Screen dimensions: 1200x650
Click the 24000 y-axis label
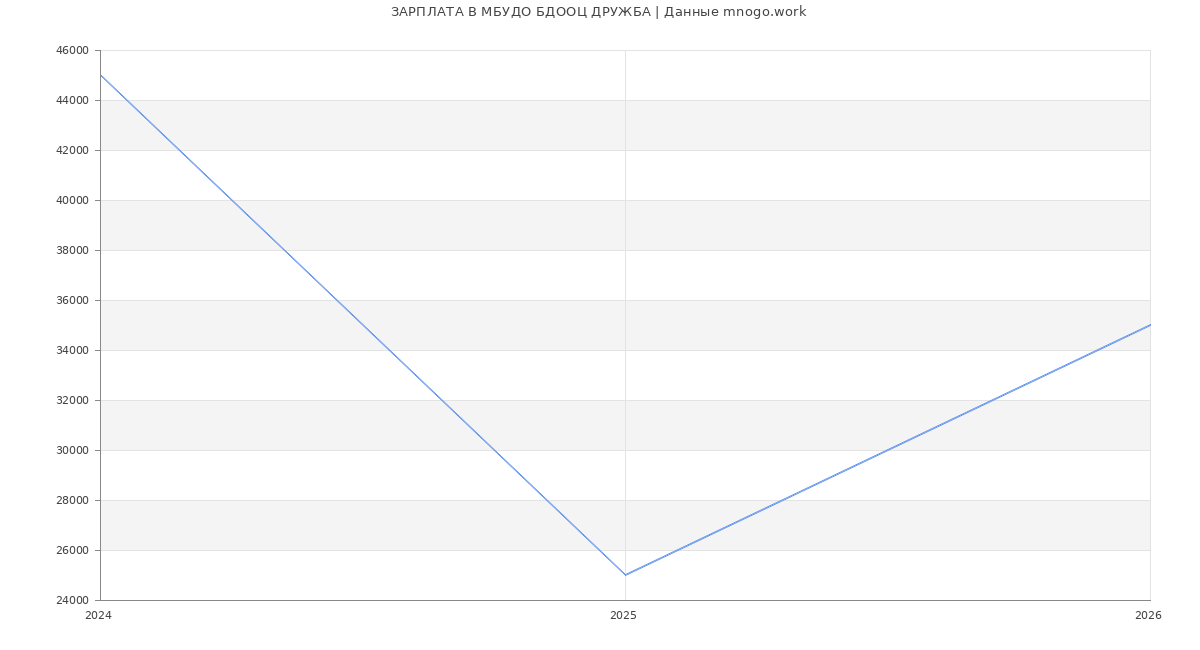coord(72,600)
